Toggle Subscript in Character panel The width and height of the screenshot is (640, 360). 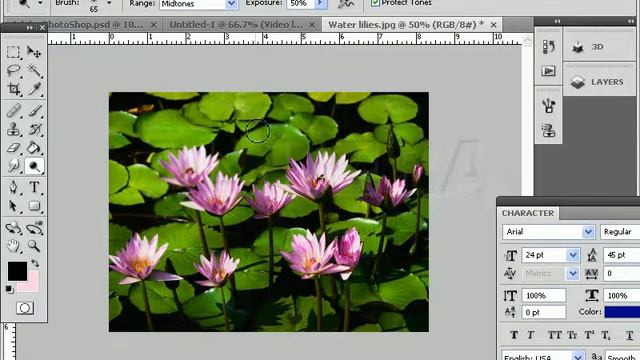coord(606,335)
